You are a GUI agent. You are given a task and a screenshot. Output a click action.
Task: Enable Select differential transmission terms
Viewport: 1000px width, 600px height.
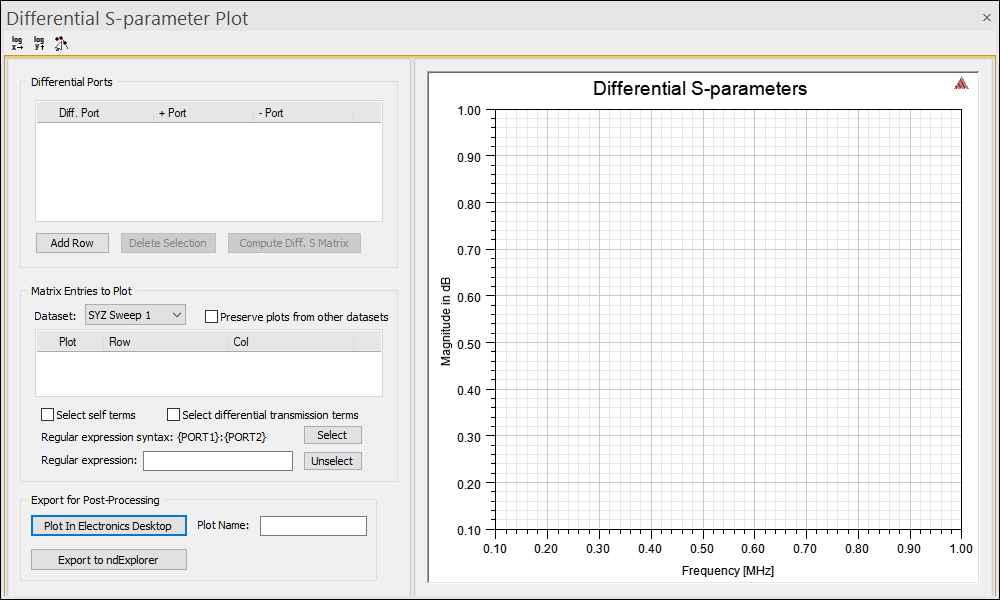(x=173, y=414)
